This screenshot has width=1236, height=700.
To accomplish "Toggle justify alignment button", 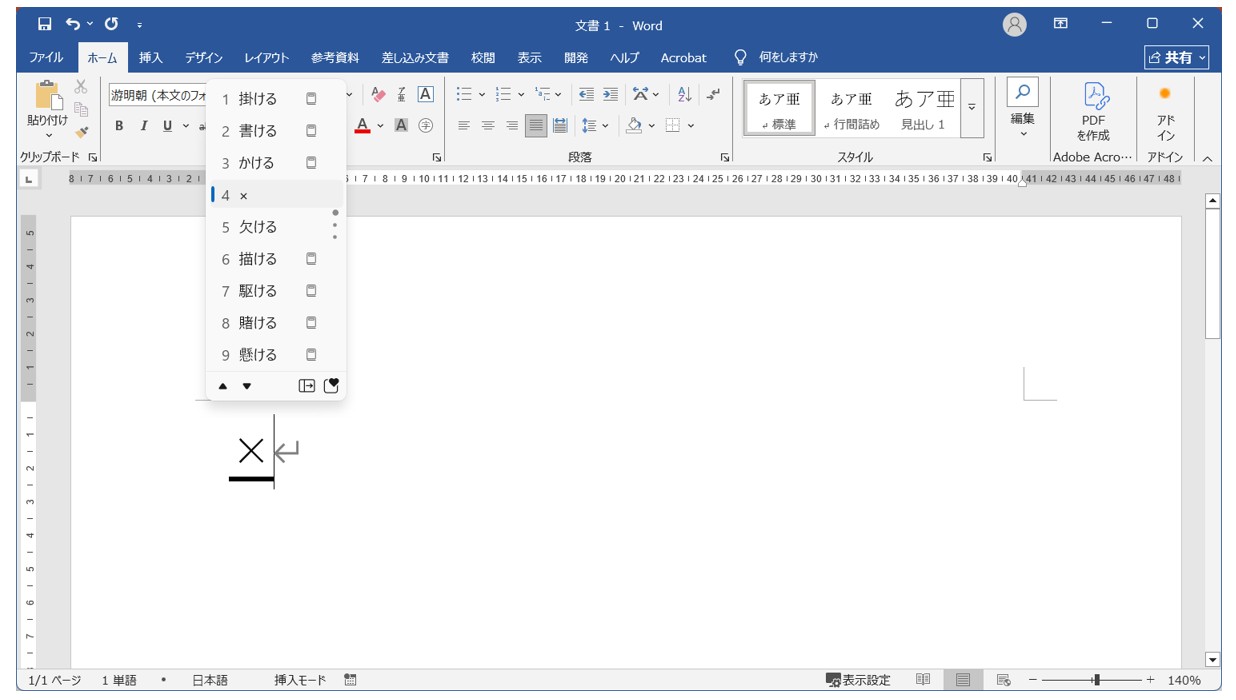I will point(536,125).
